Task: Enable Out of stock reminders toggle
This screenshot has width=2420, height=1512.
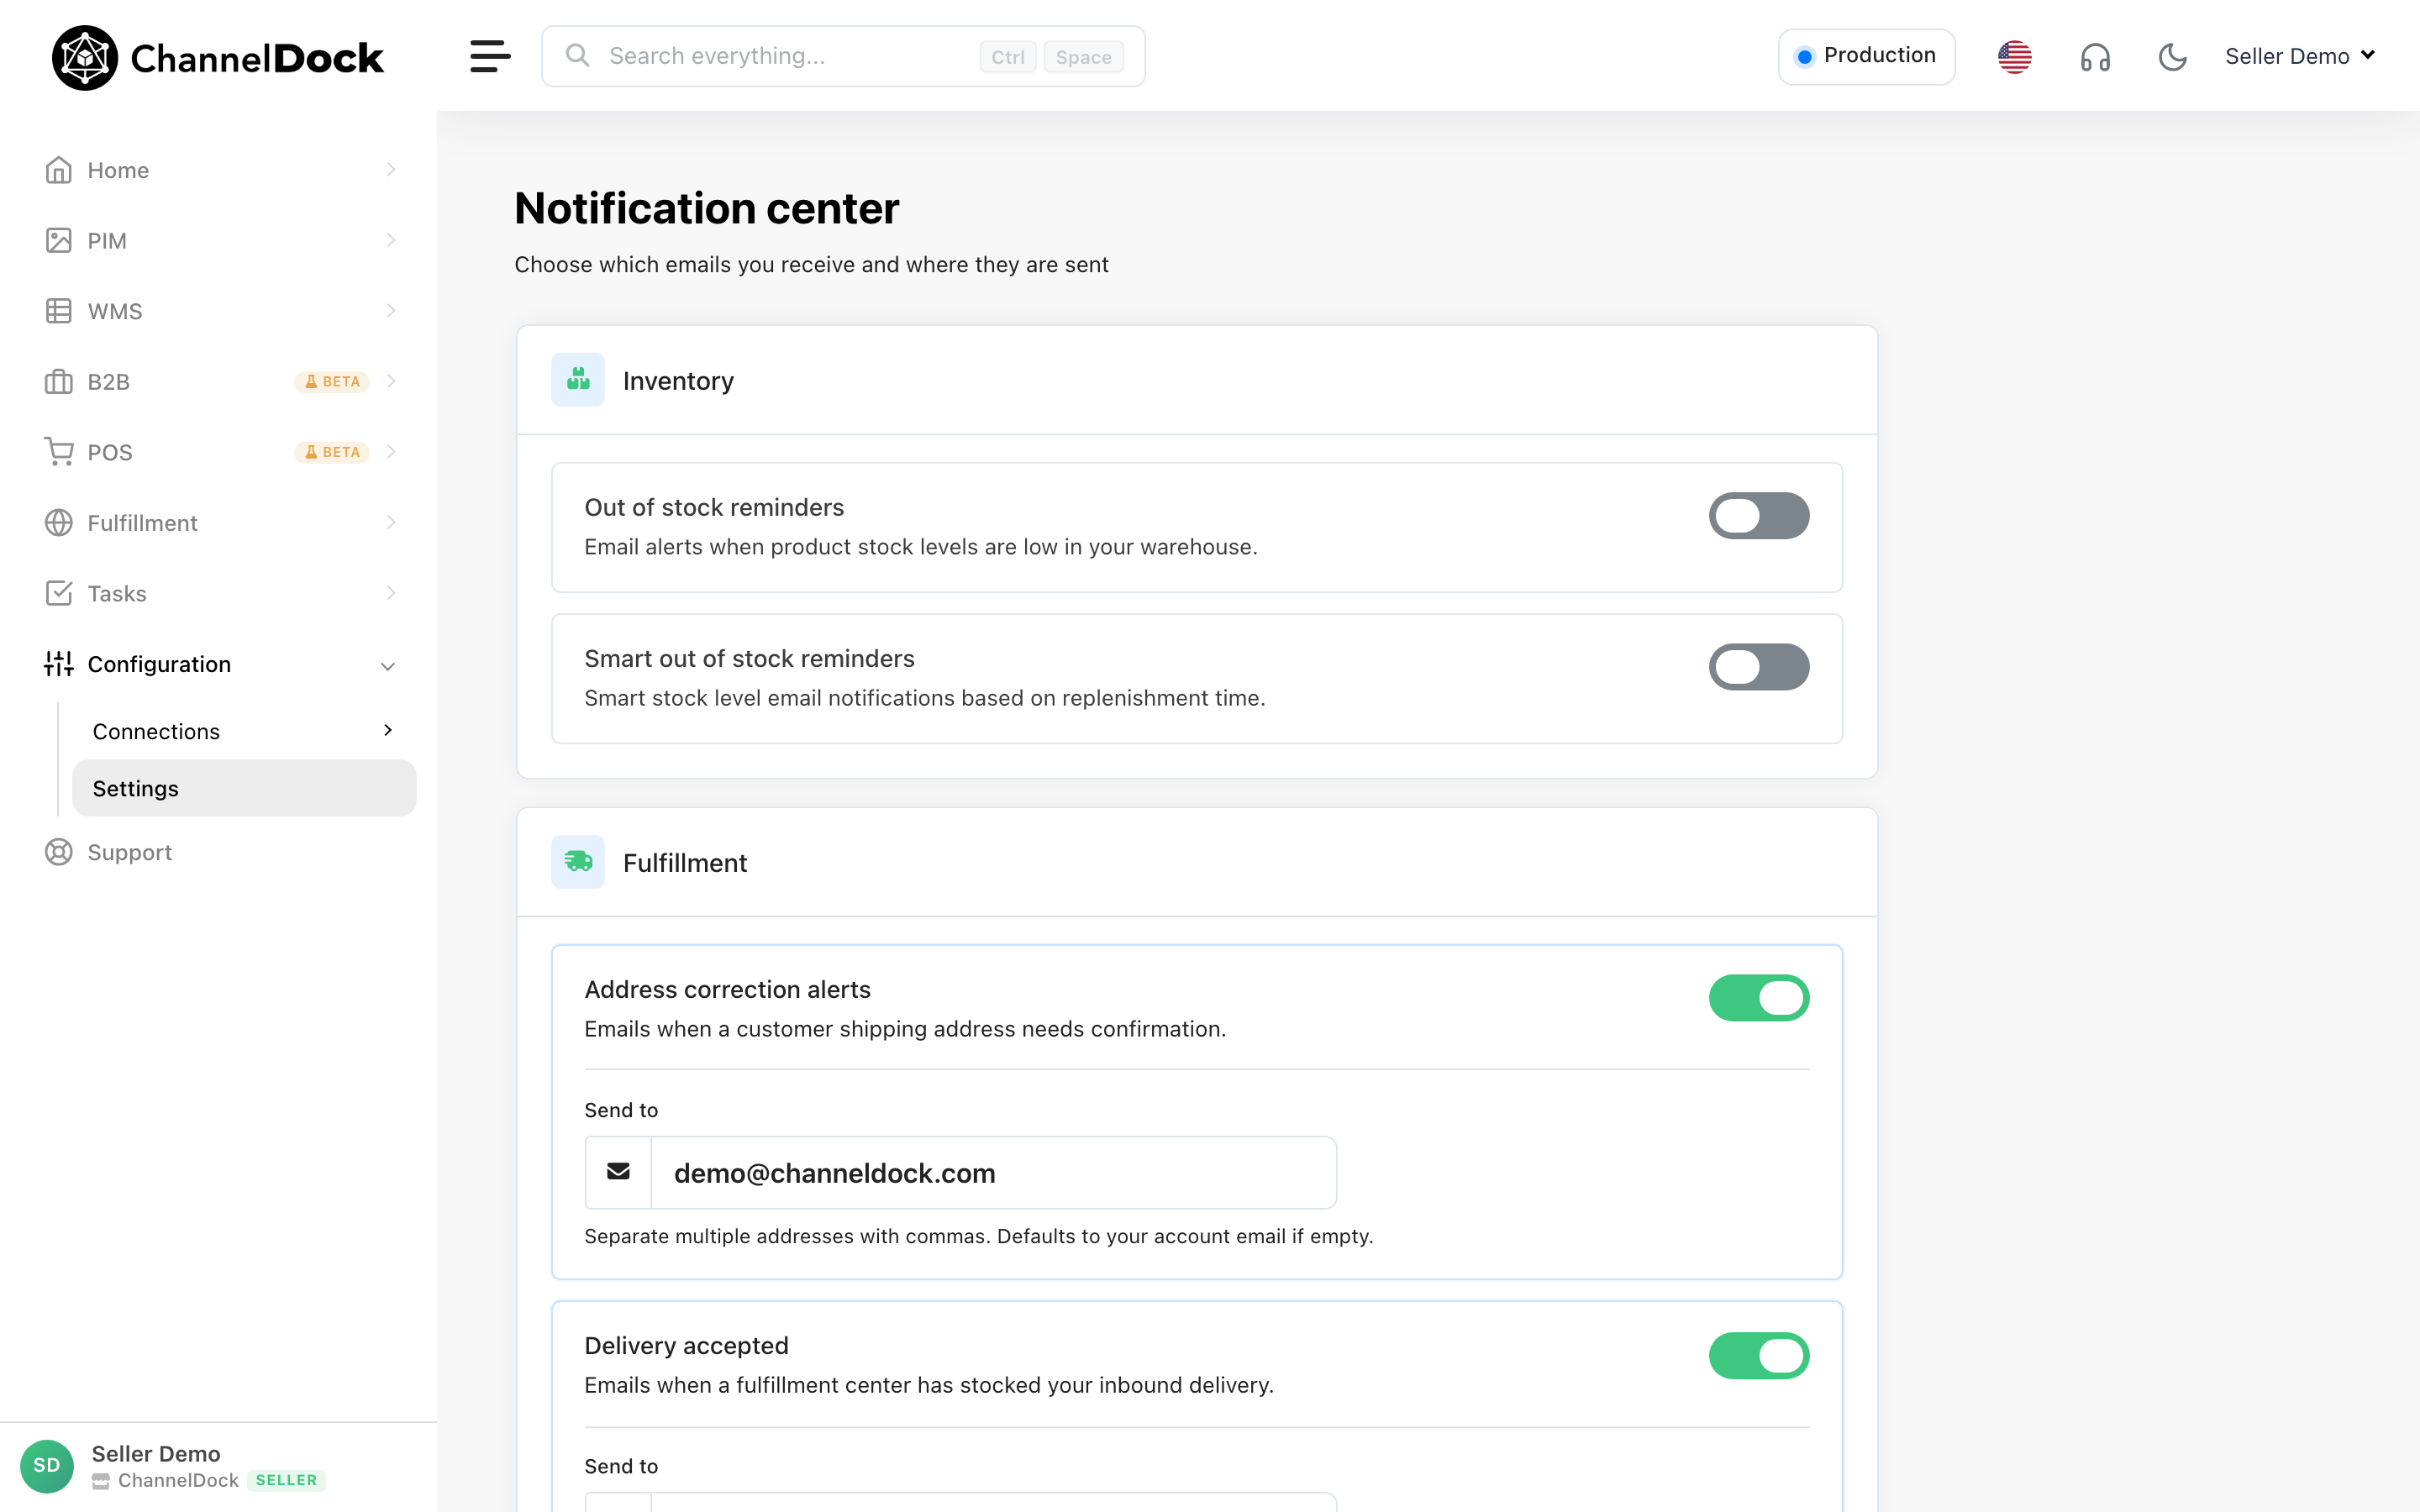Action: (x=1758, y=516)
